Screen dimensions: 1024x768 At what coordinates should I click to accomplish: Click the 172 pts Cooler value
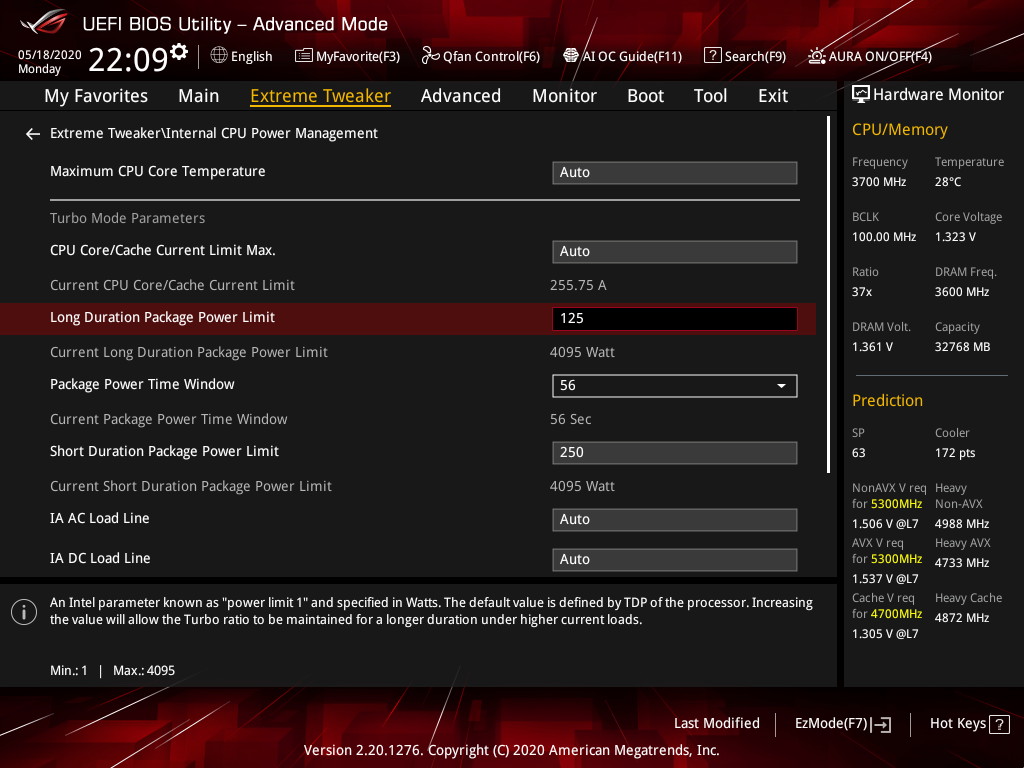point(955,453)
